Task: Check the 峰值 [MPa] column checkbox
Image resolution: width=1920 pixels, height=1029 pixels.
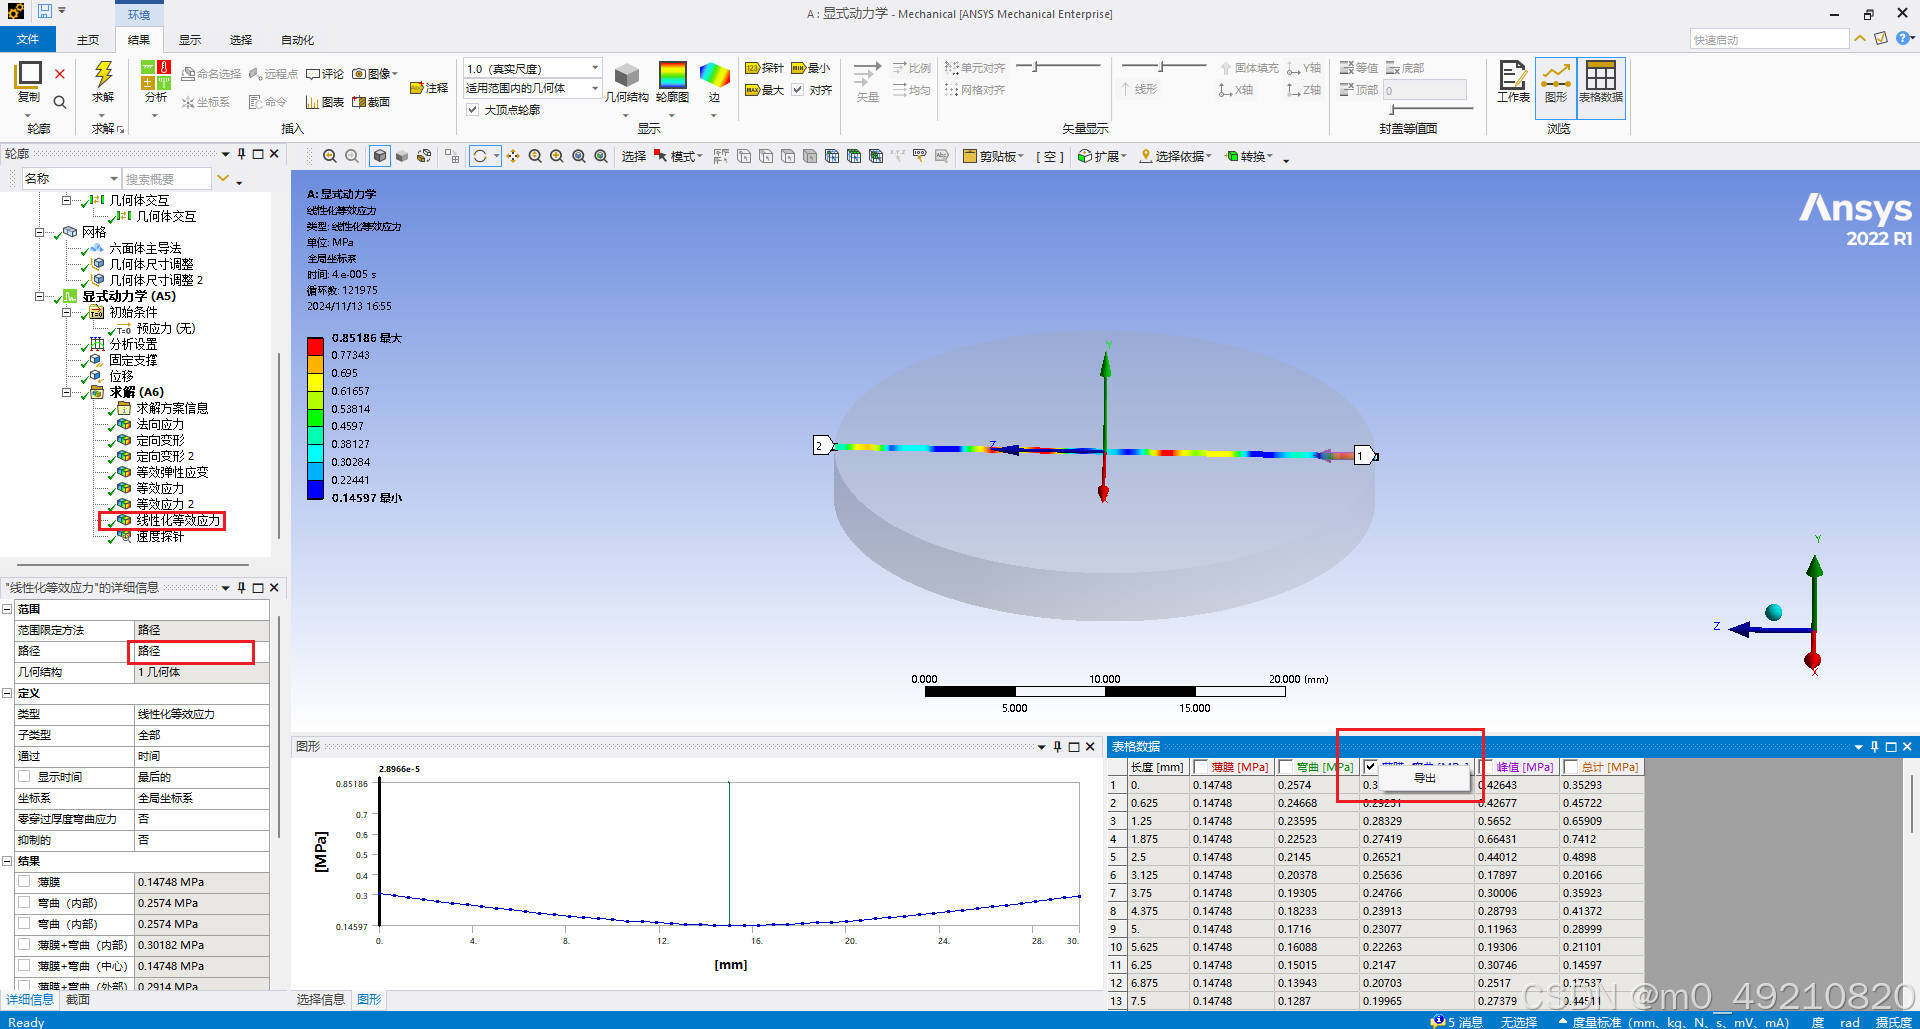Action: click(x=1486, y=767)
